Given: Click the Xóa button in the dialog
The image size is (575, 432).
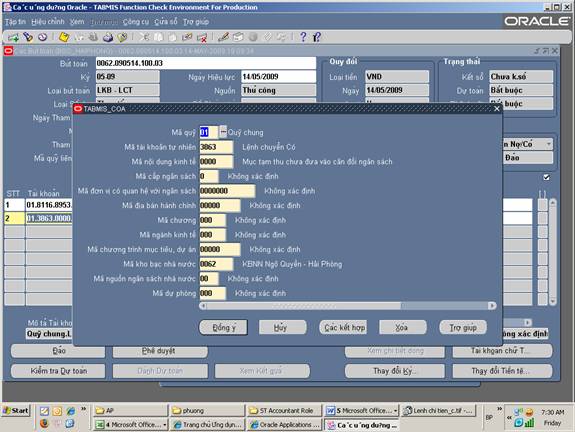Looking at the screenshot, I should point(403,327).
